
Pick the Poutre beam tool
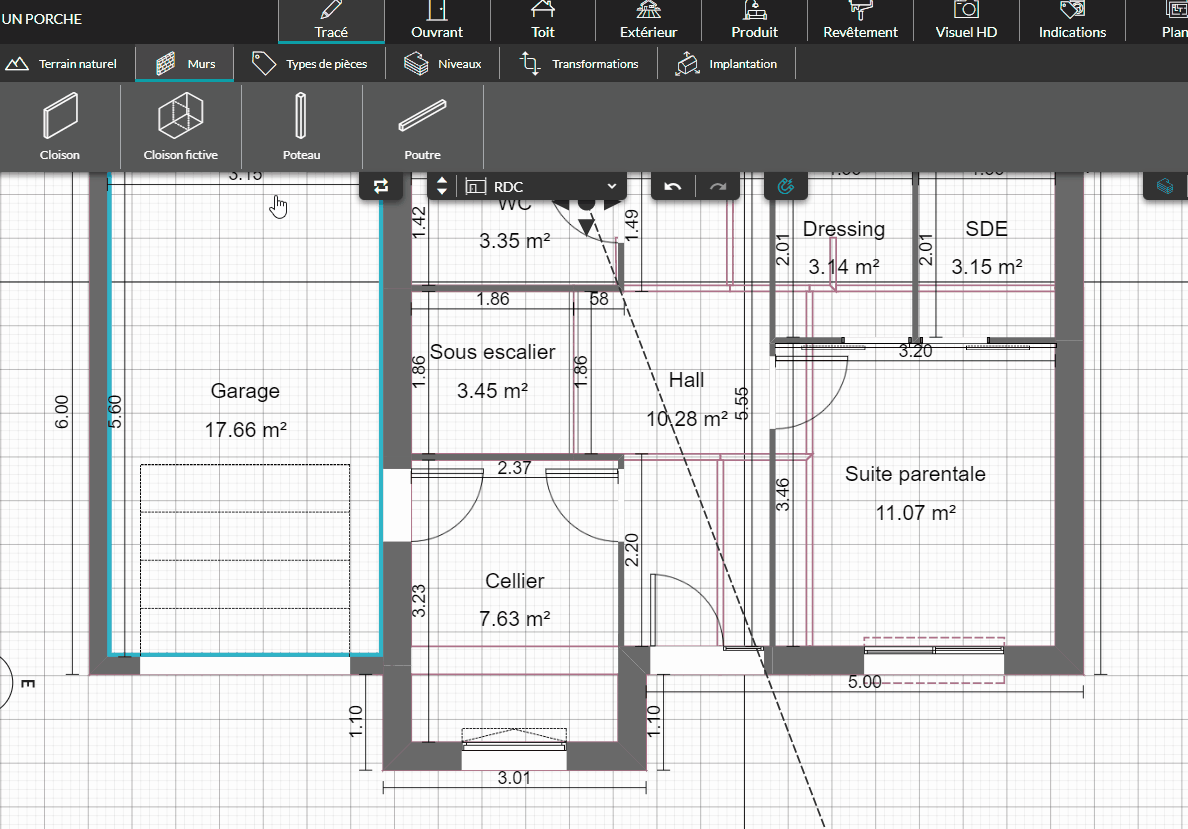tap(422, 126)
